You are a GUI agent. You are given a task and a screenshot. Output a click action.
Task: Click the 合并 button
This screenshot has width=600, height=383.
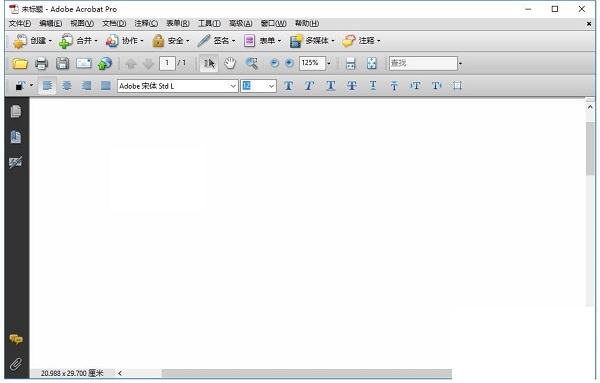point(78,41)
